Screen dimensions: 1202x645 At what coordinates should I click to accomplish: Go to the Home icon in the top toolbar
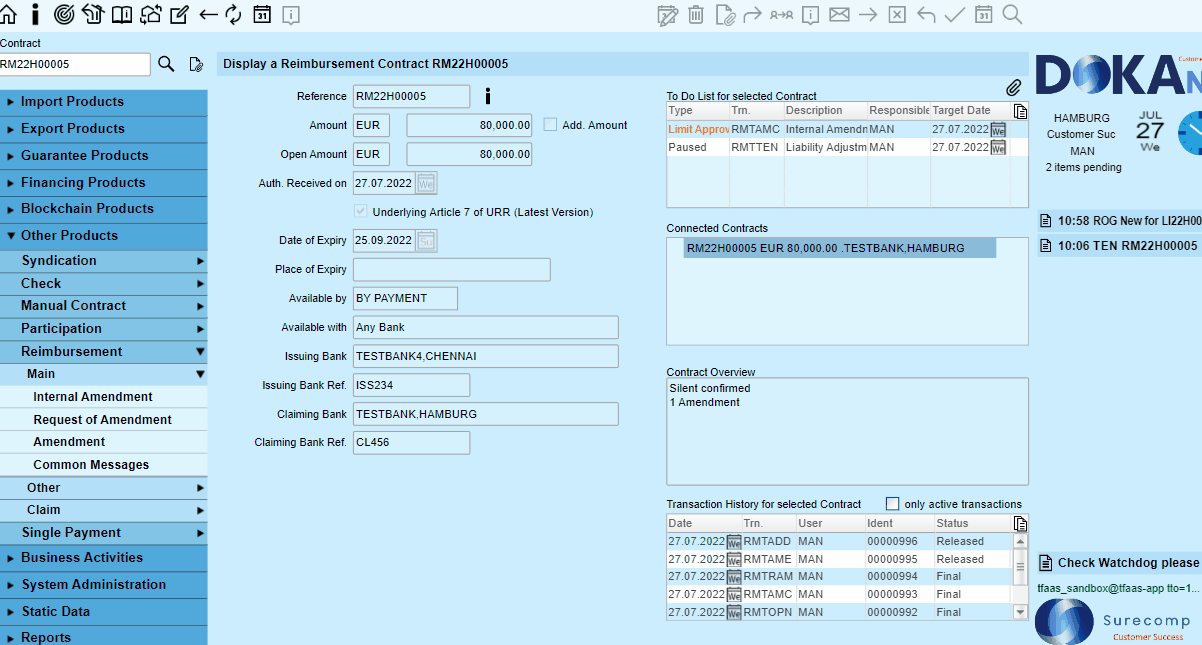pyautogui.click(x=8, y=14)
